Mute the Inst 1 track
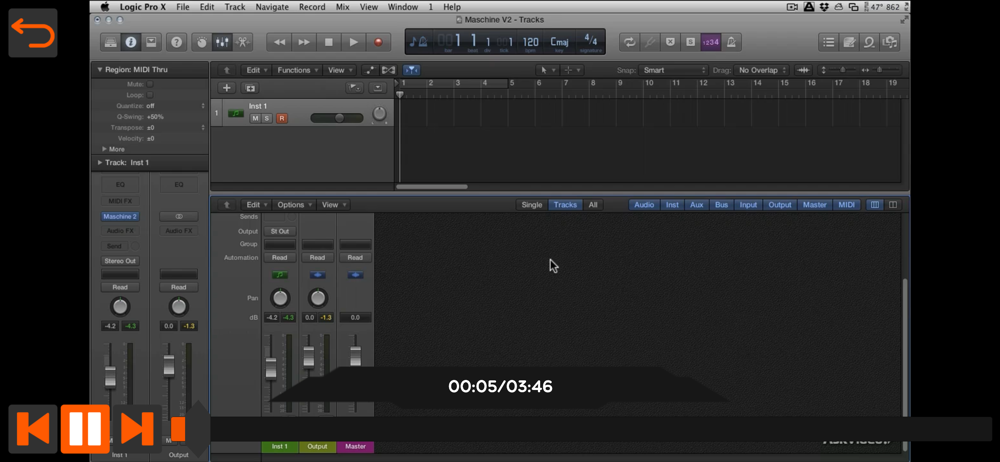The height and width of the screenshot is (462, 1000). click(x=255, y=118)
